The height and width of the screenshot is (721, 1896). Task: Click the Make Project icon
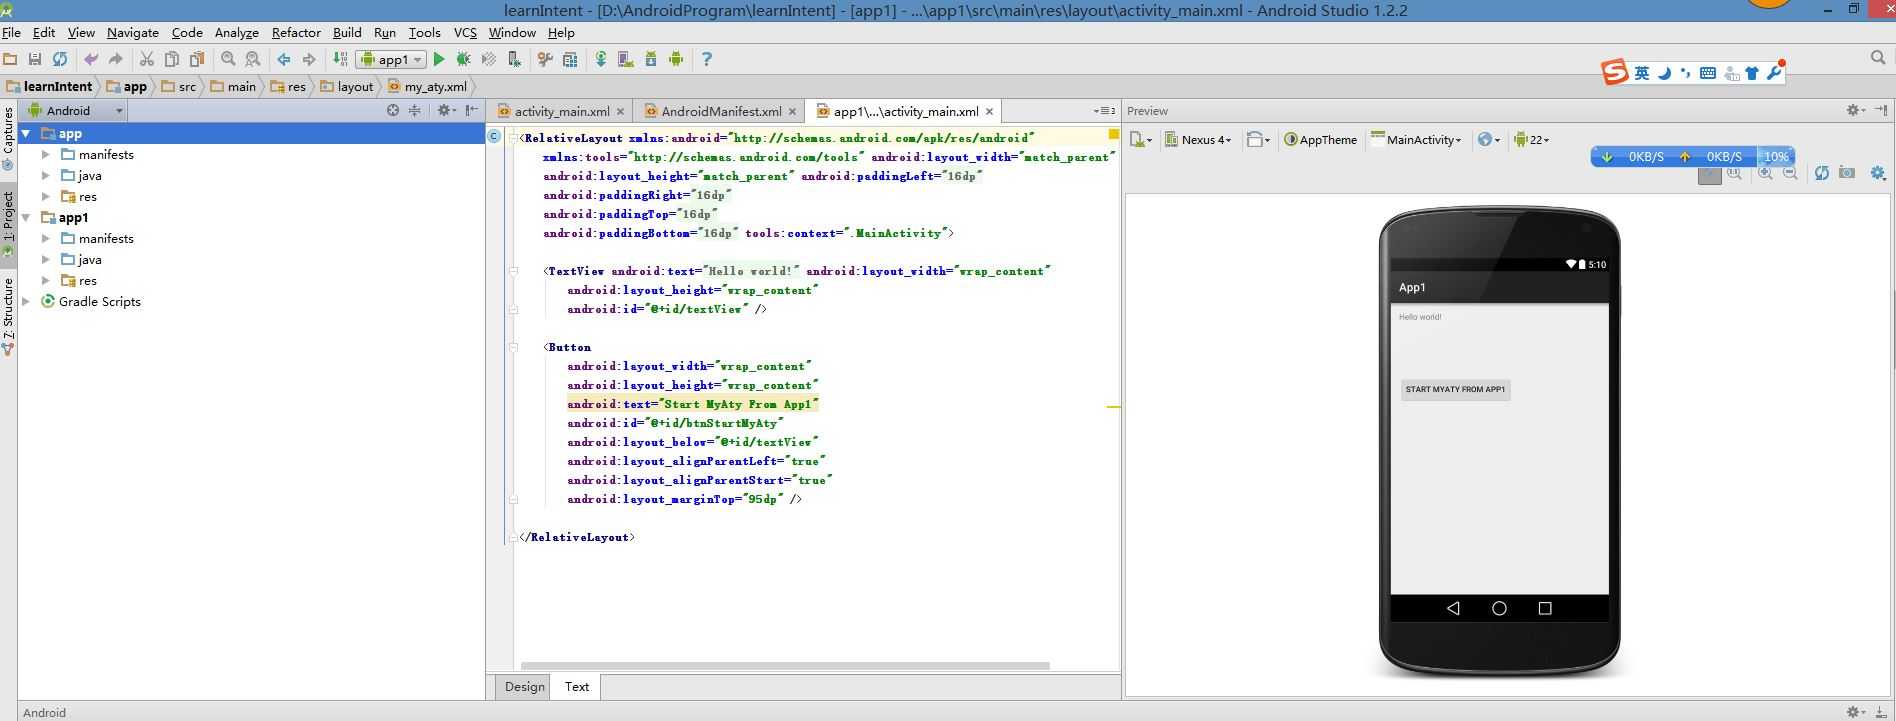point(340,60)
